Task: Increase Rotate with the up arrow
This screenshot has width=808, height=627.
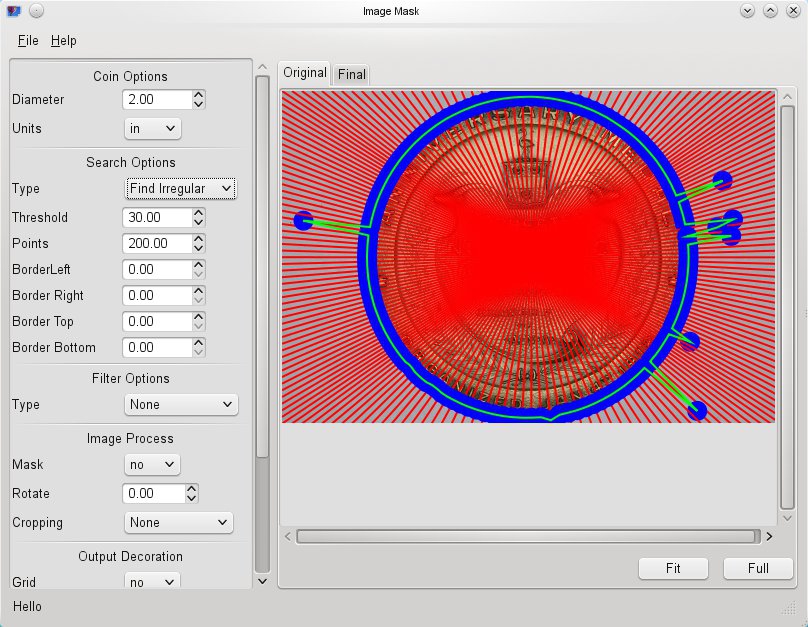Action: [192, 489]
